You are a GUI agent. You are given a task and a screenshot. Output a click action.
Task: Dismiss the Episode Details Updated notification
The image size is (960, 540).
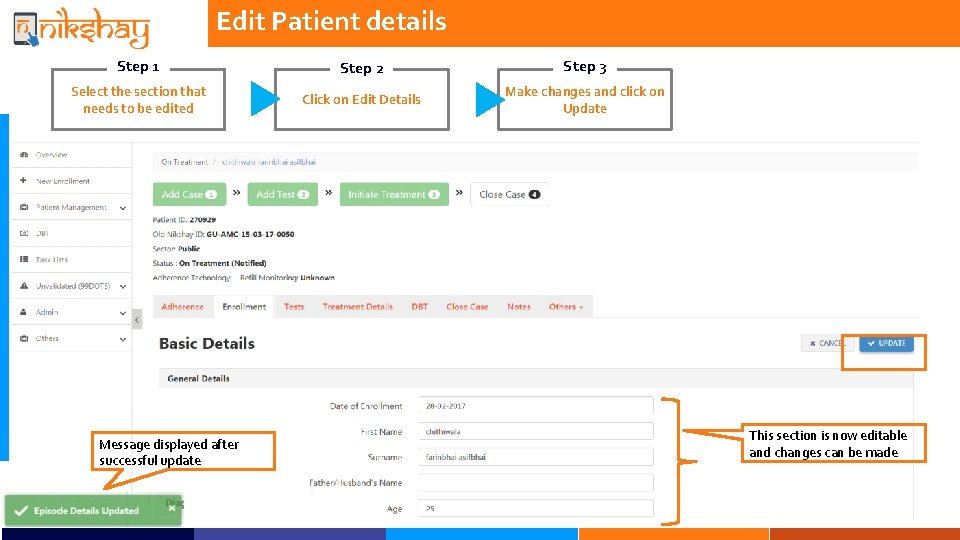point(172,508)
